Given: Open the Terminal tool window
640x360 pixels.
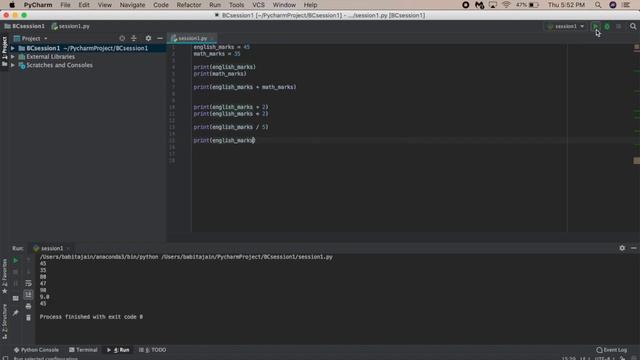Looking at the screenshot, I should (83, 350).
